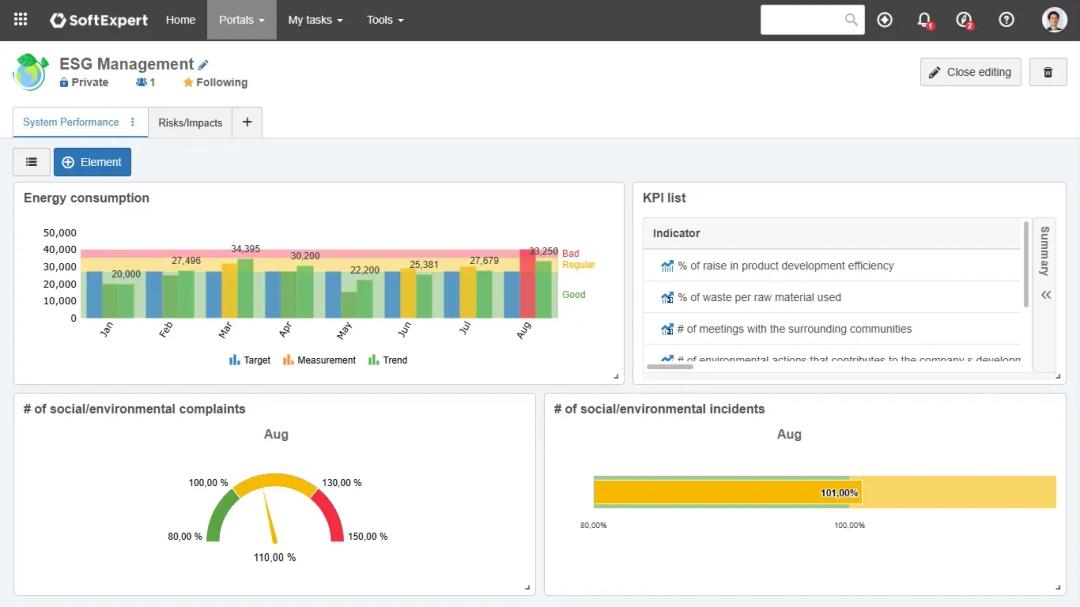
Task: Open the app launcher grid icon
Action: (20, 20)
